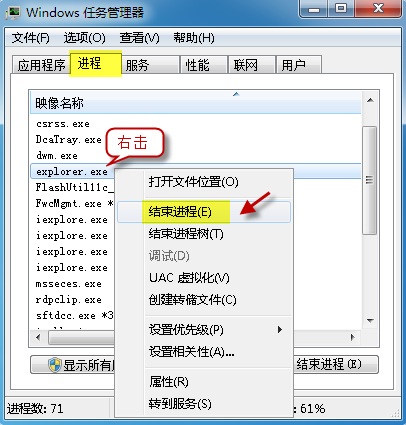Screen dimensions: 406x425
Task: Click the Task Manager title bar icon
Action: pyautogui.click(x=13, y=12)
